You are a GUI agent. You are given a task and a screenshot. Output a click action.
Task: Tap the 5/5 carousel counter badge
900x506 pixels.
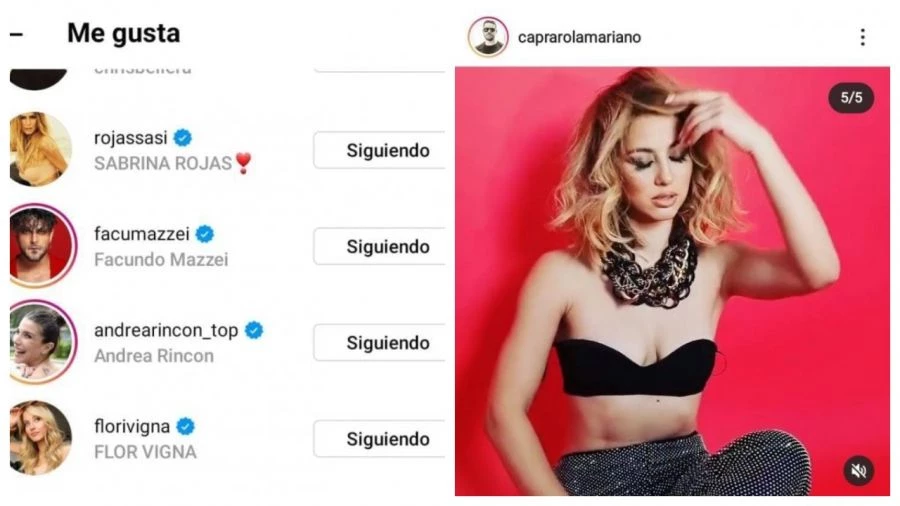click(851, 98)
